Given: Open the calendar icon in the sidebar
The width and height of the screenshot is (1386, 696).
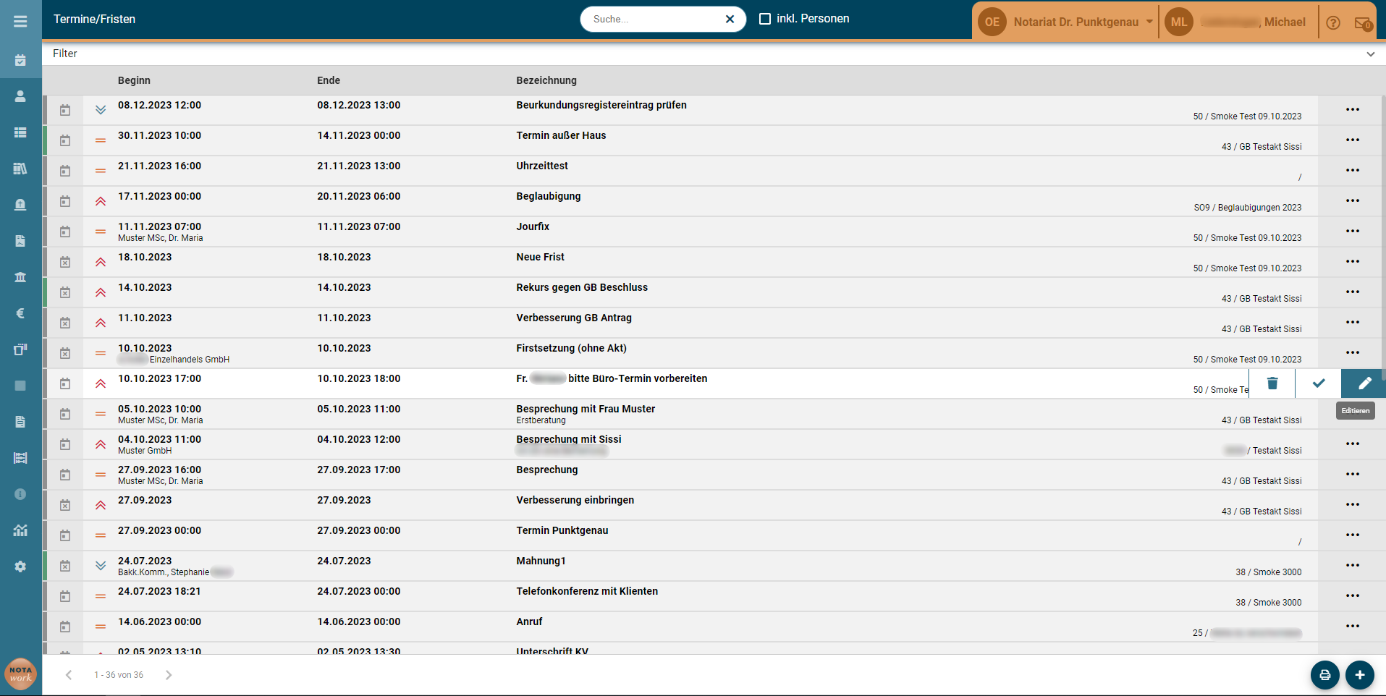Looking at the screenshot, I should [20, 60].
